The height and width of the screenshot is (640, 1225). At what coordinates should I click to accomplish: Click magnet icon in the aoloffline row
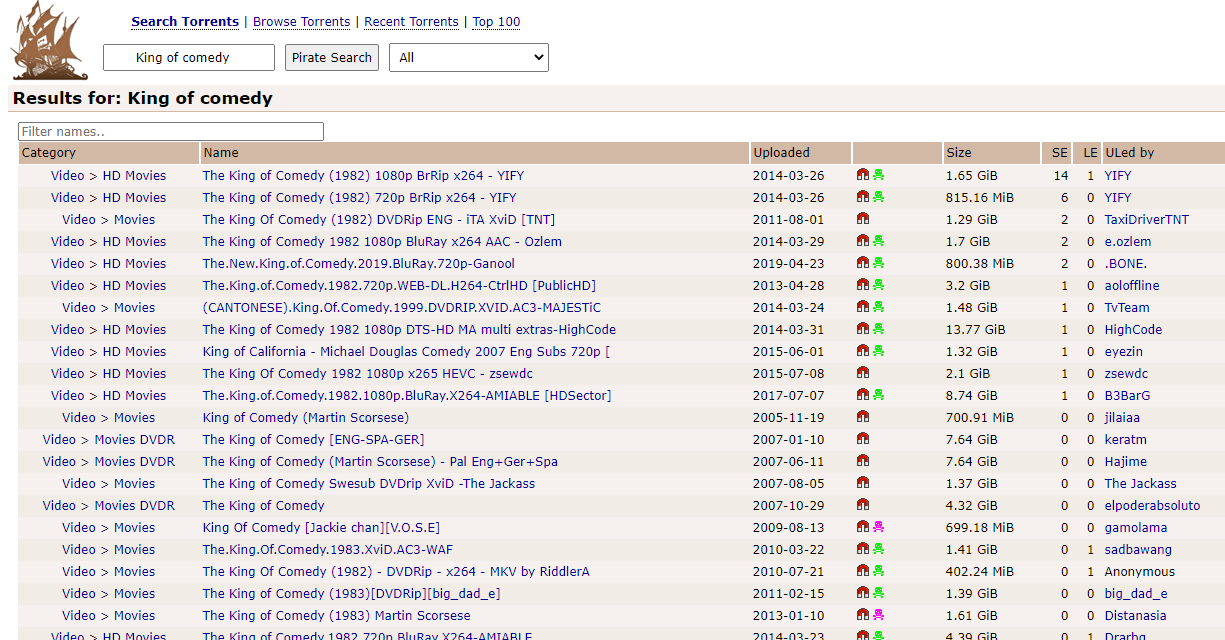pyautogui.click(x=863, y=285)
